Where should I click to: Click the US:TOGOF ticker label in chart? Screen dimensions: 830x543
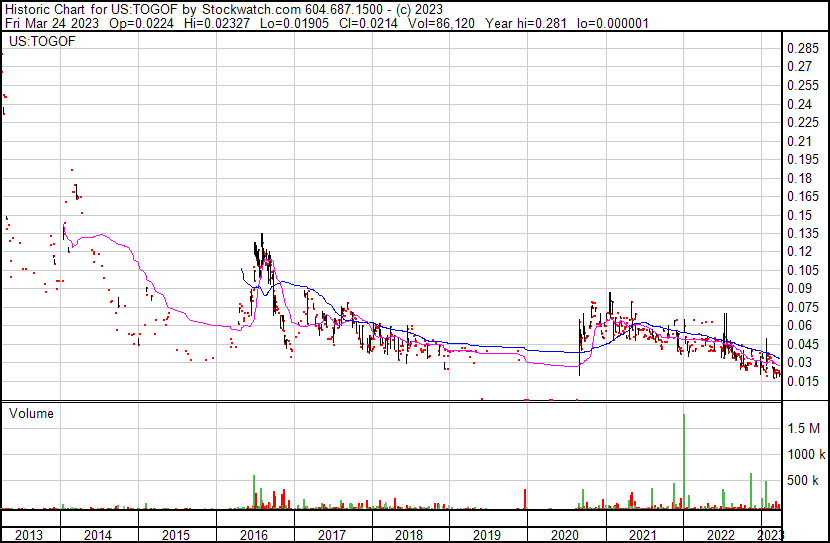(36, 42)
